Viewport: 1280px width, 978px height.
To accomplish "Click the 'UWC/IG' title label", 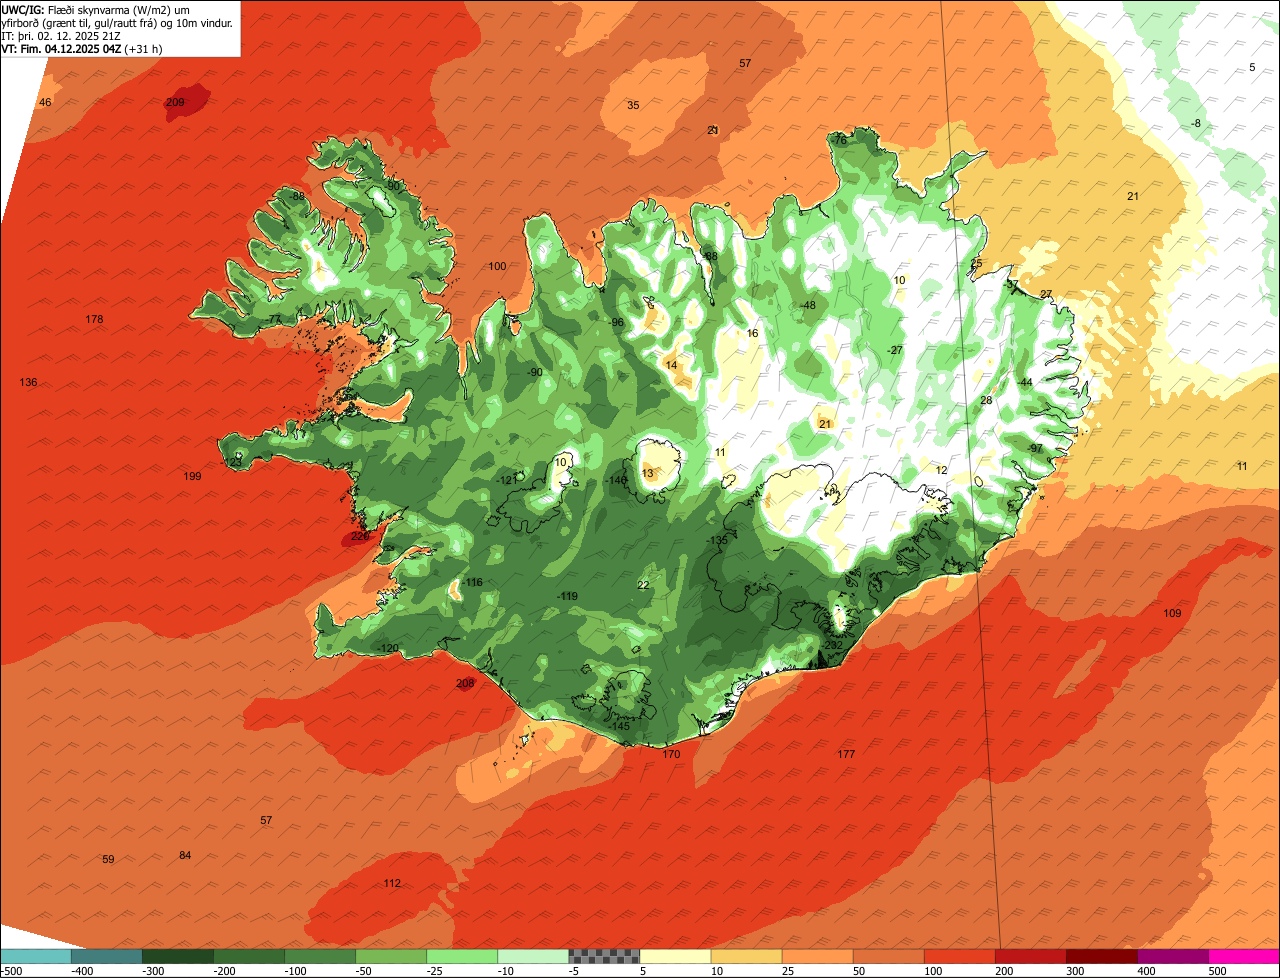I will tap(22, 9).
